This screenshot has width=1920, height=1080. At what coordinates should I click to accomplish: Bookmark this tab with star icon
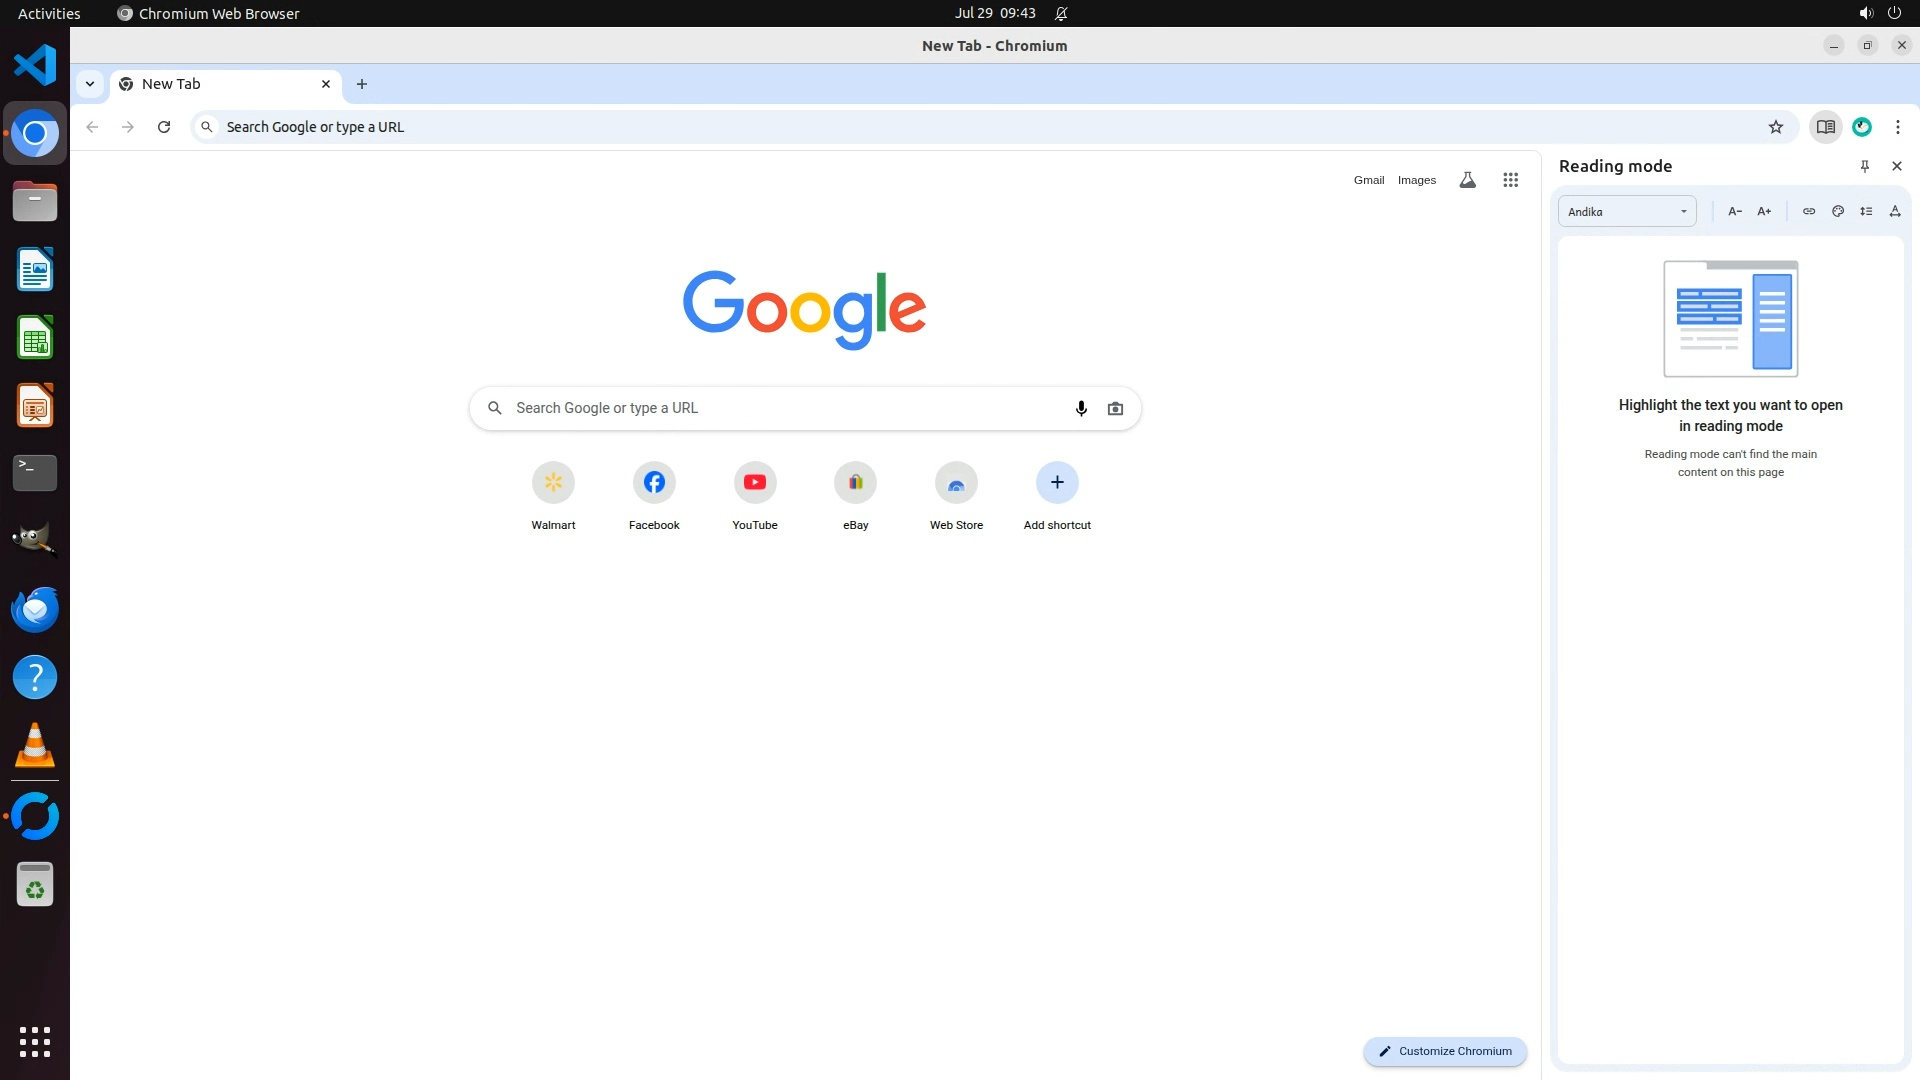tap(1776, 127)
